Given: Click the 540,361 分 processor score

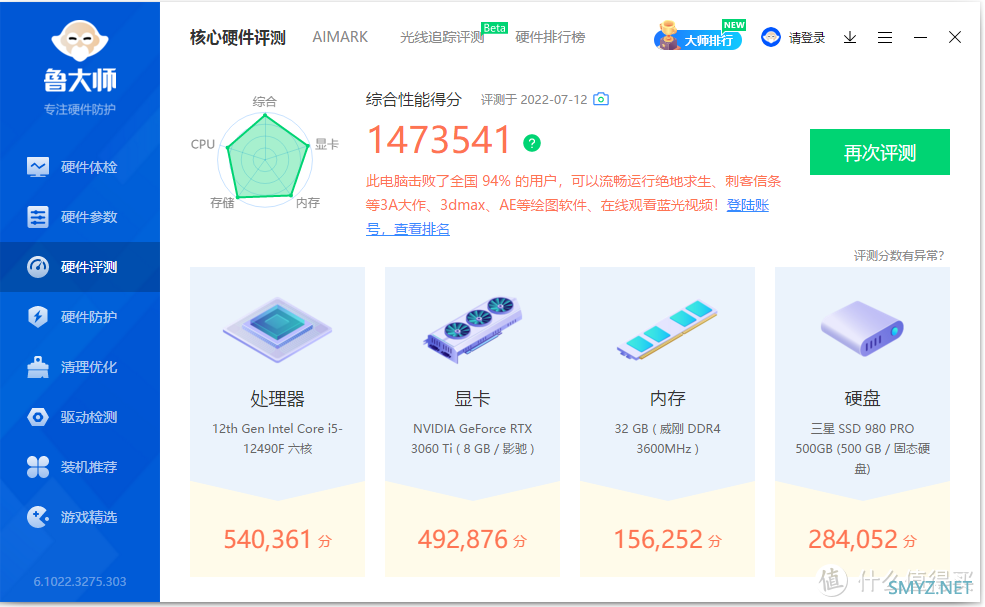Looking at the screenshot, I should click(278, 540).
